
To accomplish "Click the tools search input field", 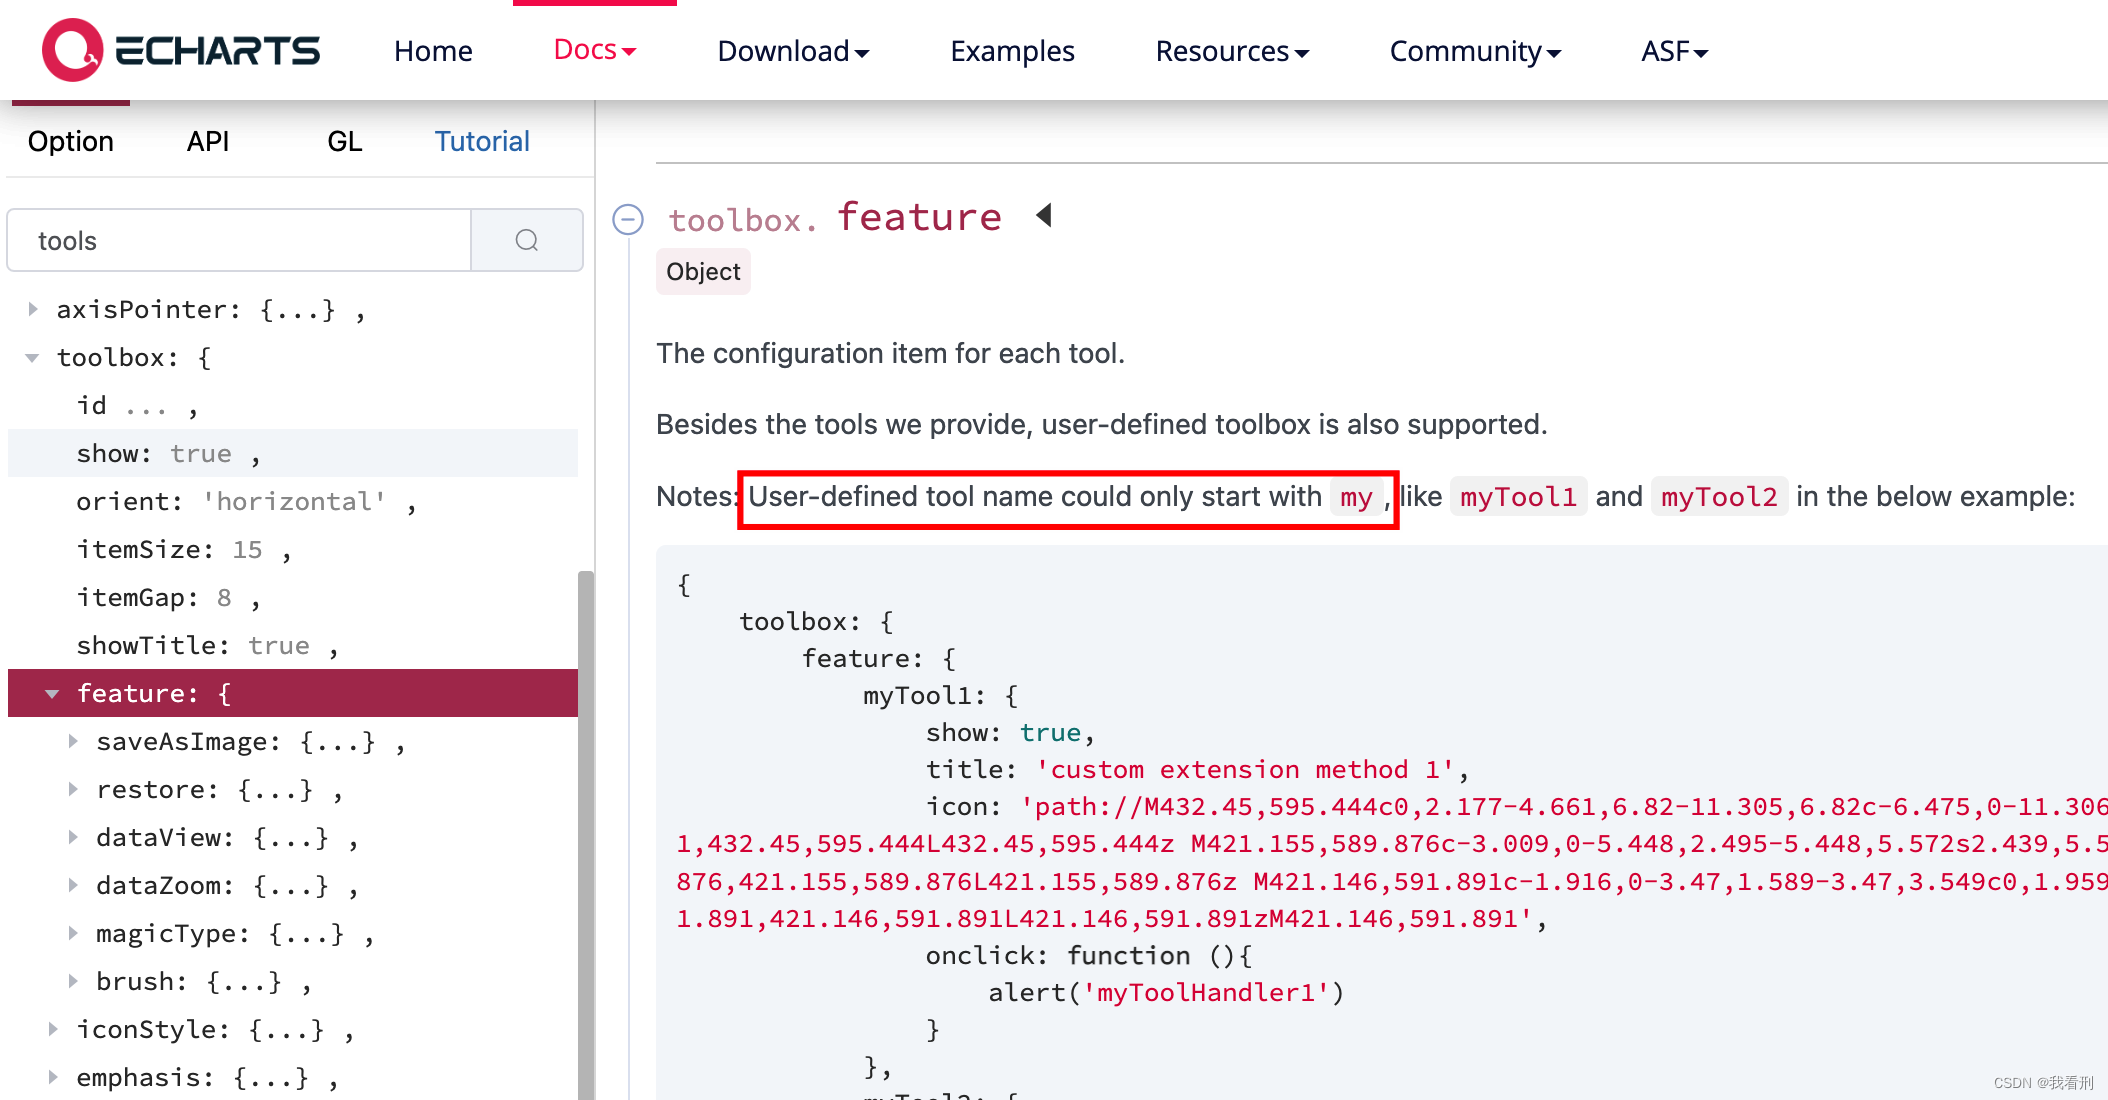I will [240, 240].
